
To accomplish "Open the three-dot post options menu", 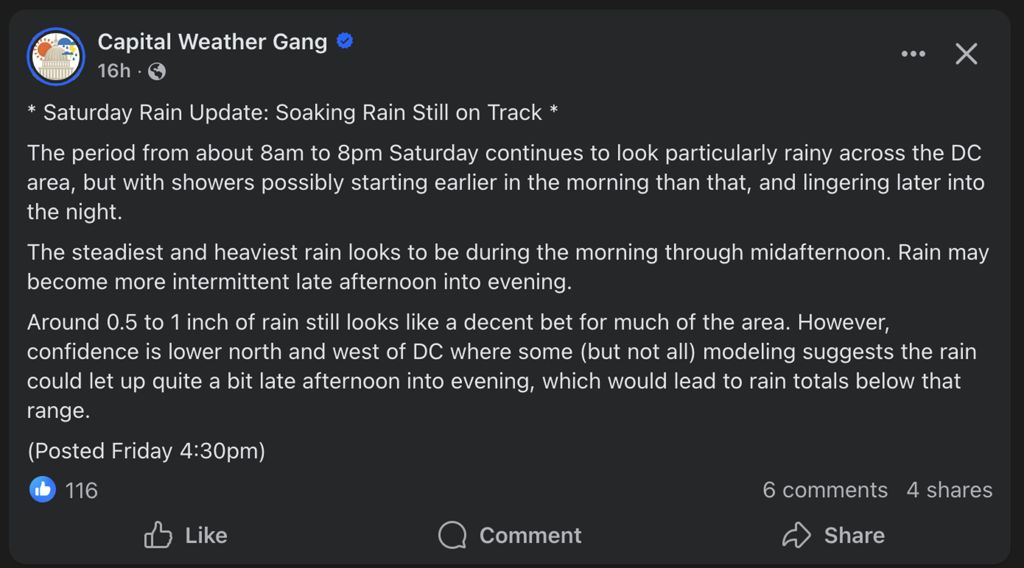I will tap(913, 54).
